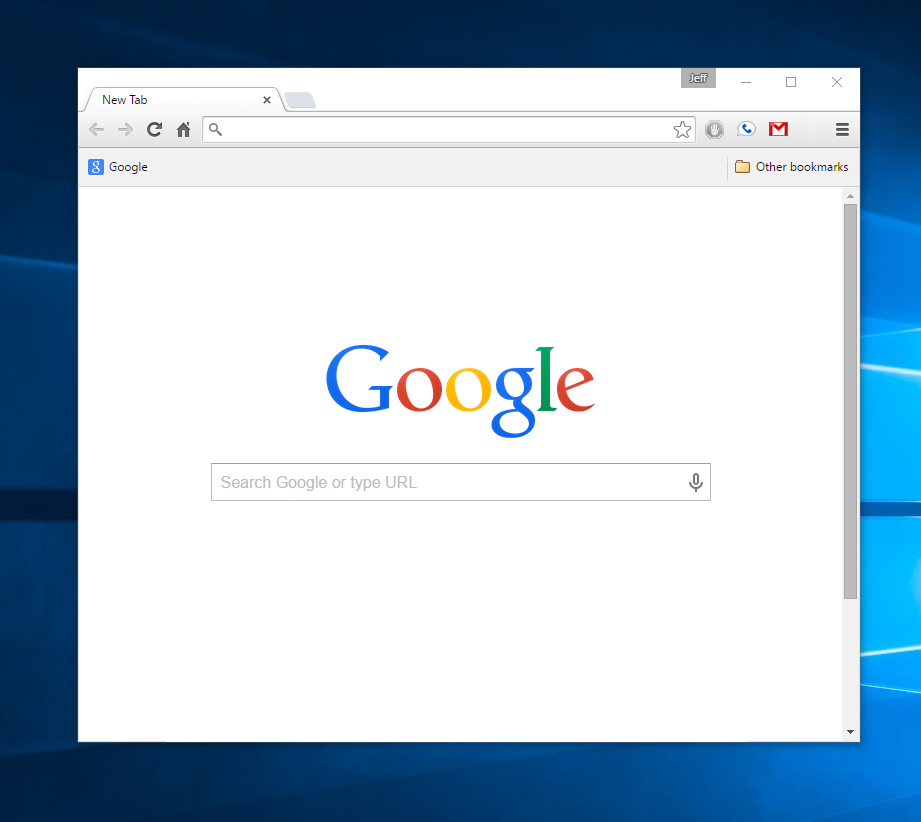This screenshot has width=921, height=822.
Task: Go to the Home page
Action: tap(183, 129)
